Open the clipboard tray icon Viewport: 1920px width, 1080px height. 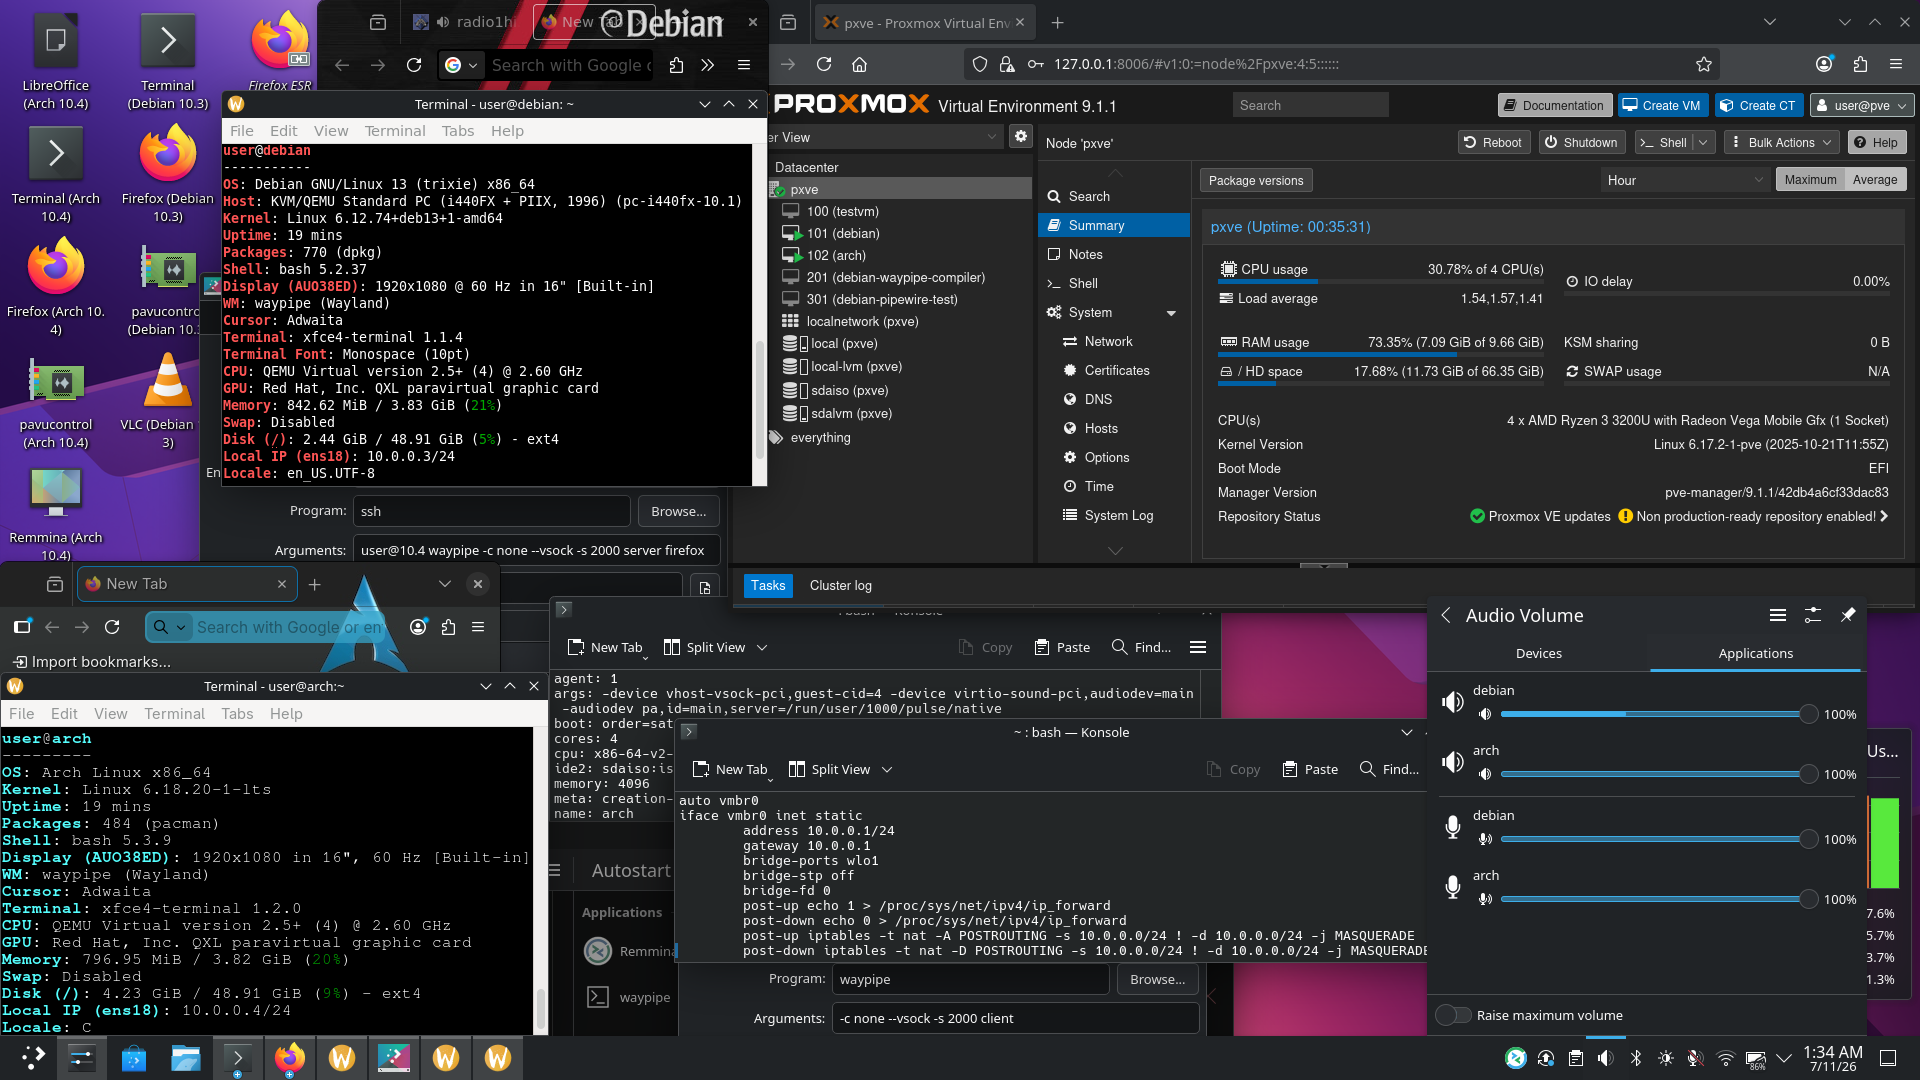(x=1576, y=1058)
